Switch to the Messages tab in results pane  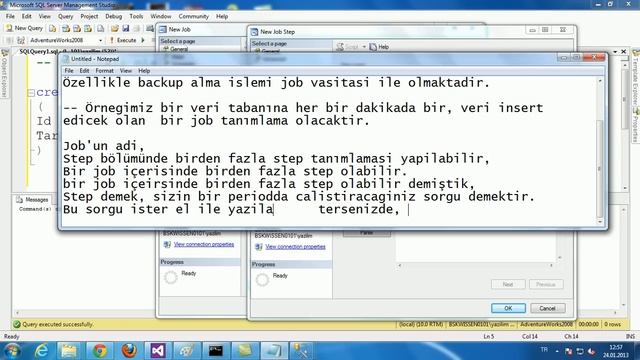pos(33,200)
